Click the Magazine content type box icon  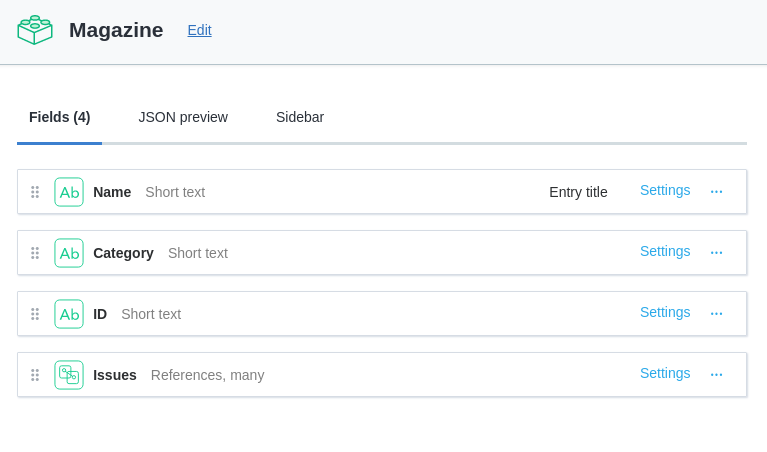point(34,30)
